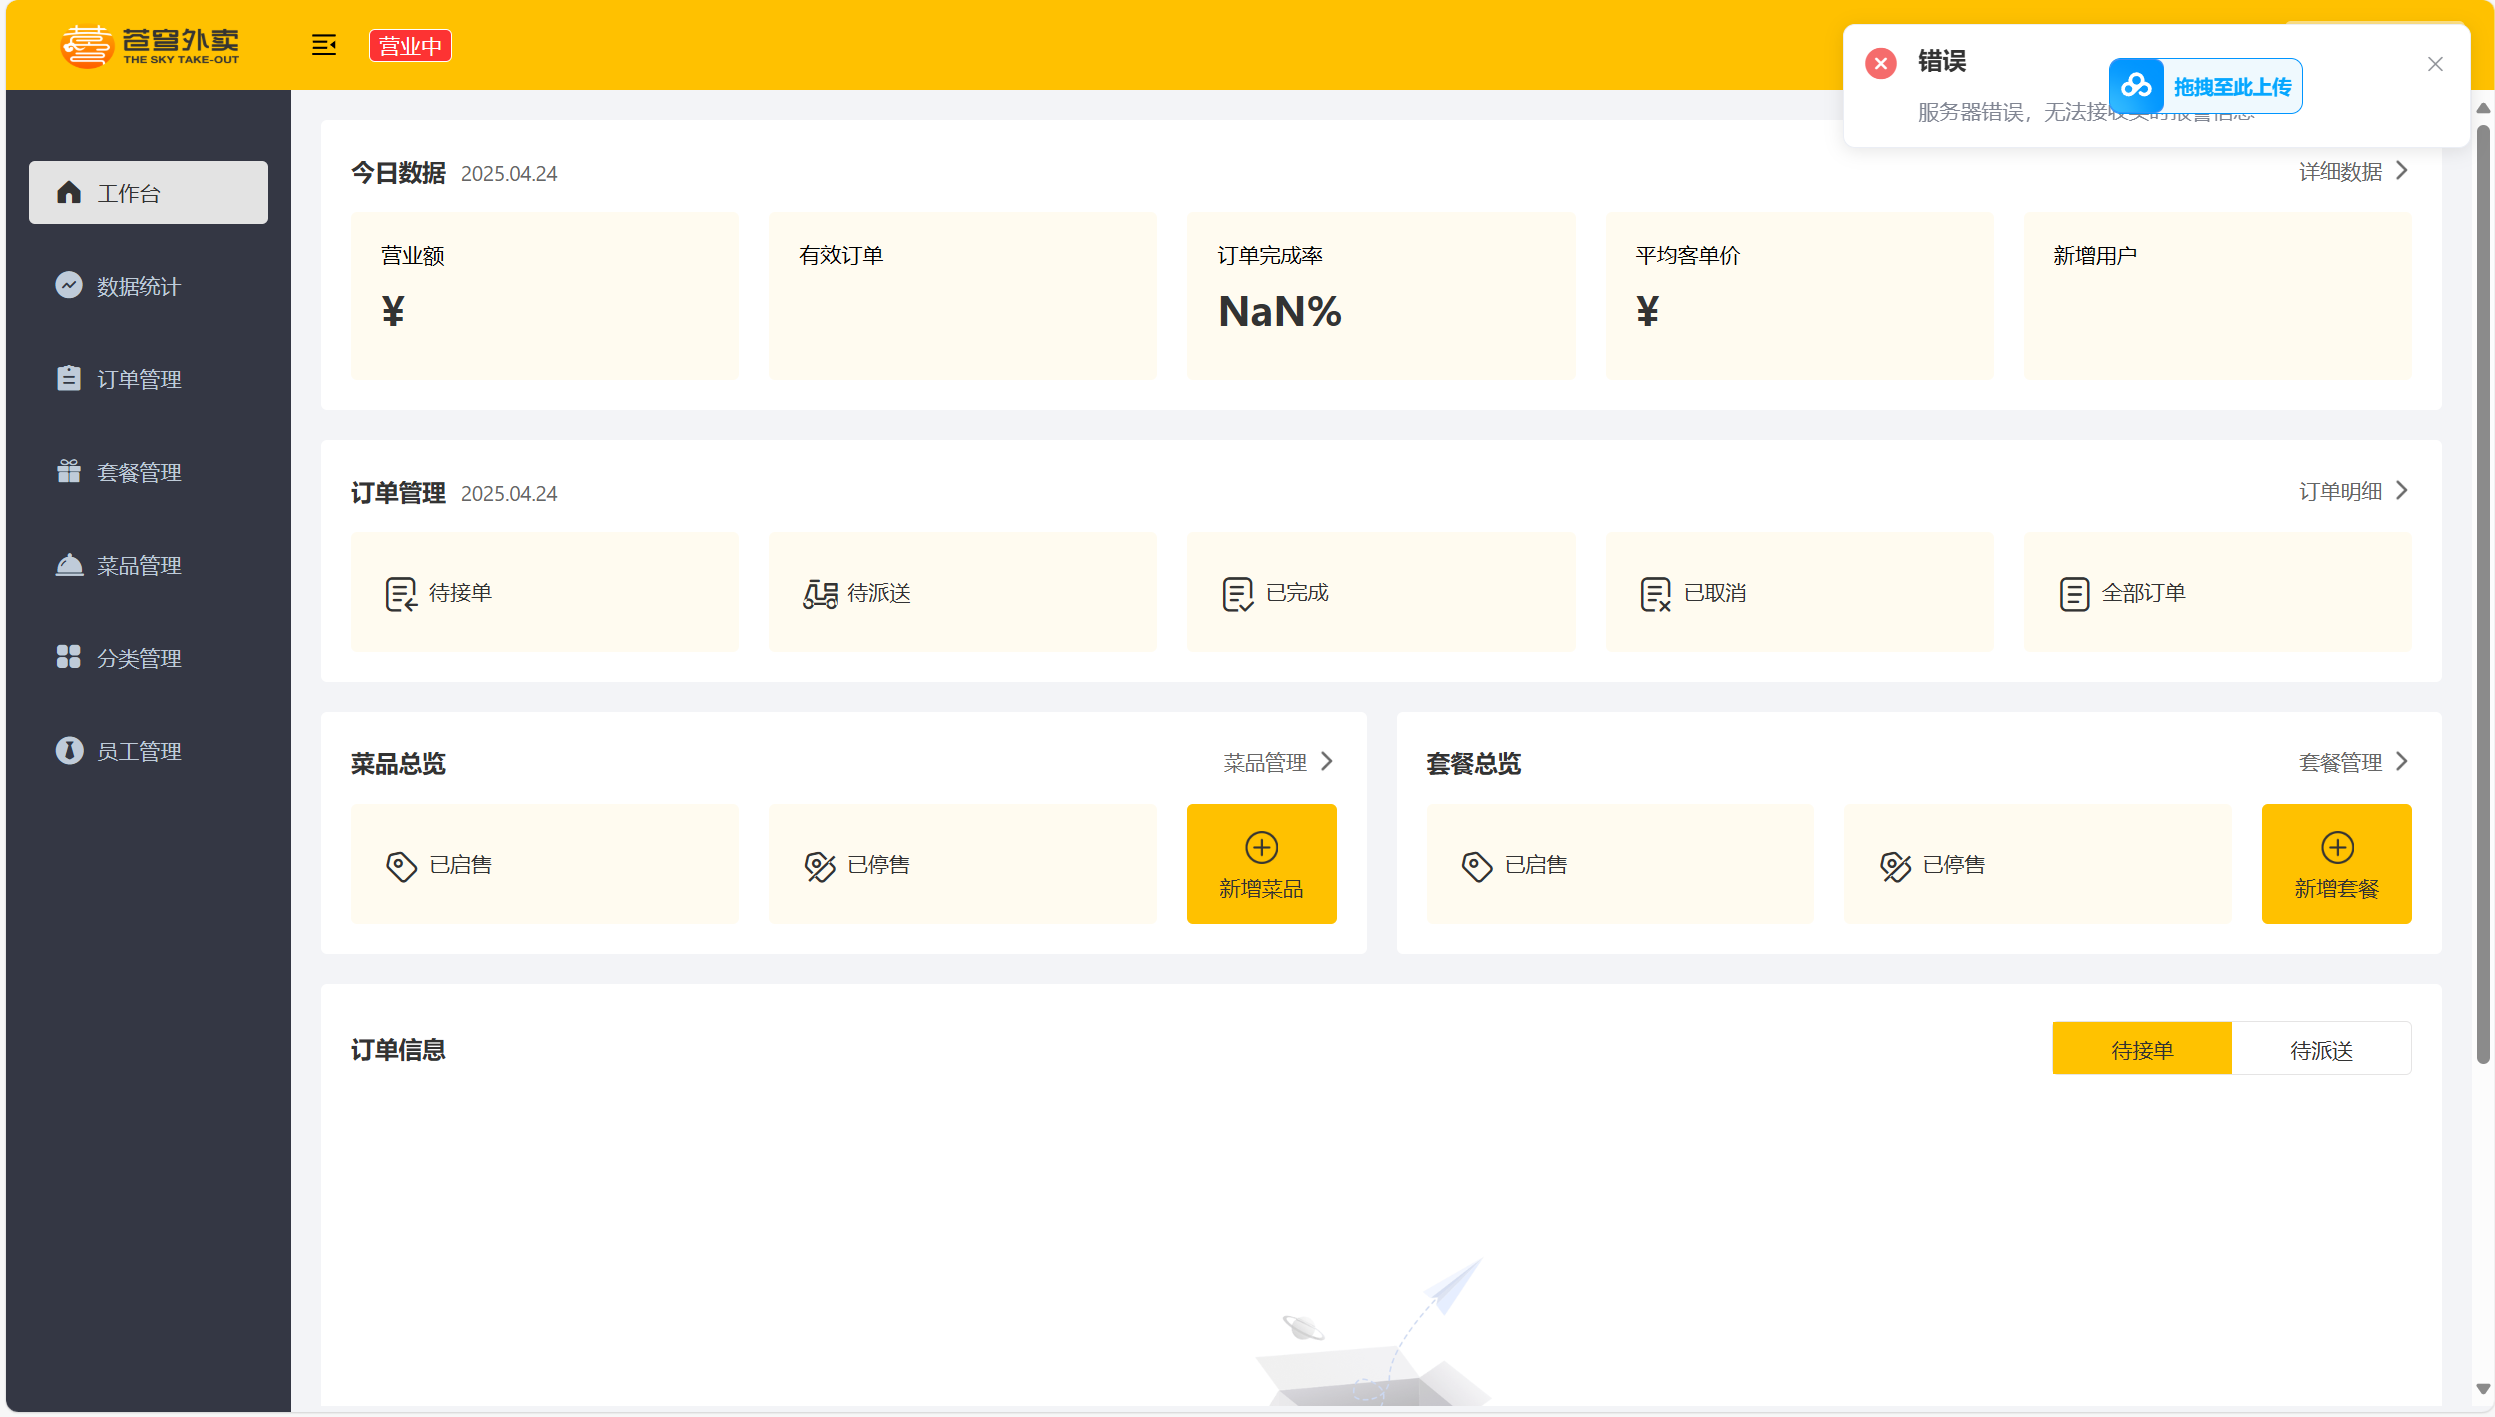
Task: Click the 营业中 status badge
Action: point(410,46)
